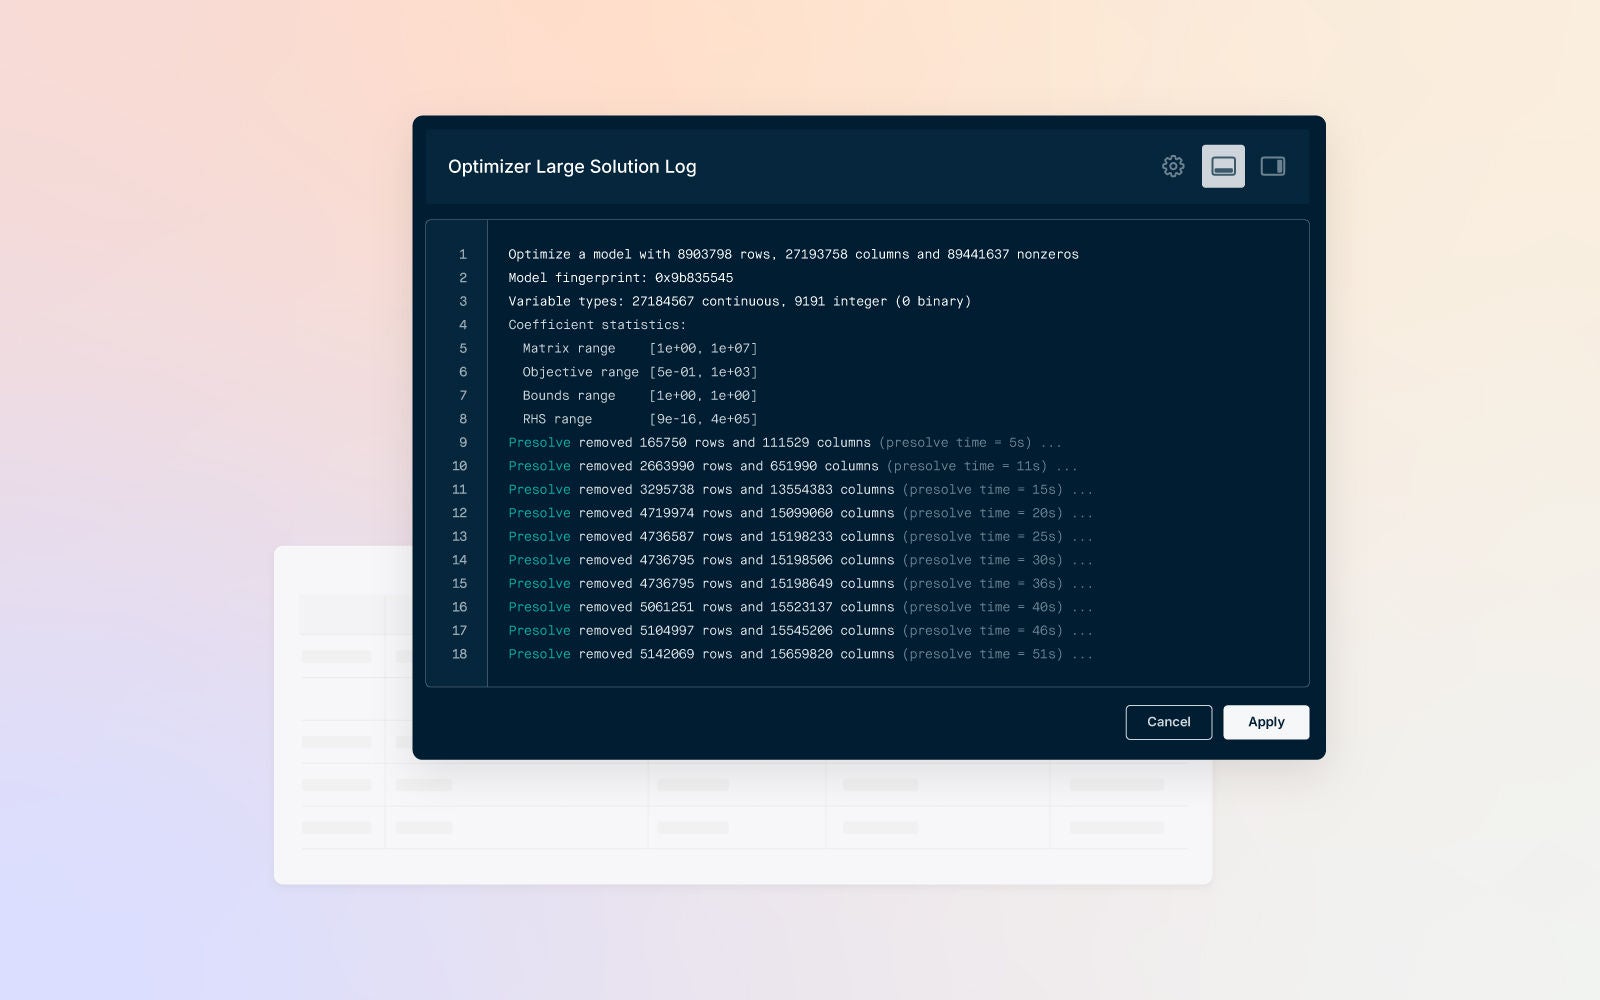Click the RHS range statistics line
The width and height of the screenshot is (1600, 1000).
pyautogui.click(x=632, y=418)
